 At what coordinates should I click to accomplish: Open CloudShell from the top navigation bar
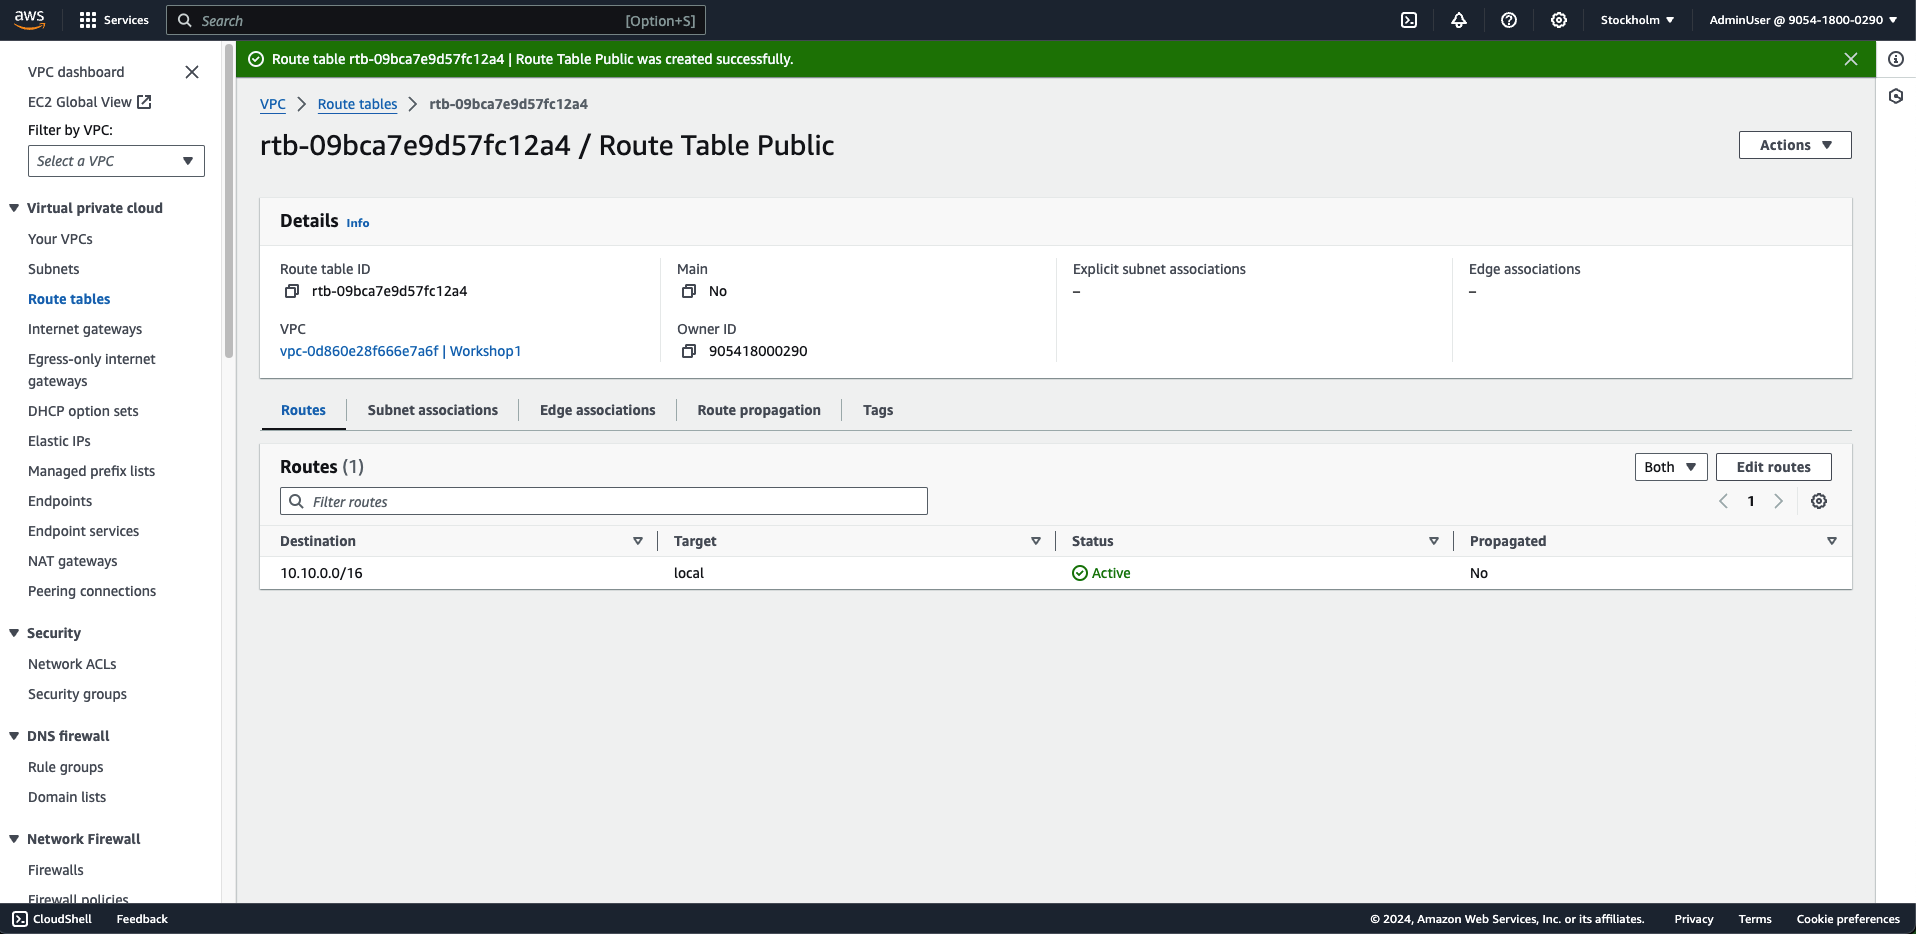pyautogui.click(x=1409, y=20)
